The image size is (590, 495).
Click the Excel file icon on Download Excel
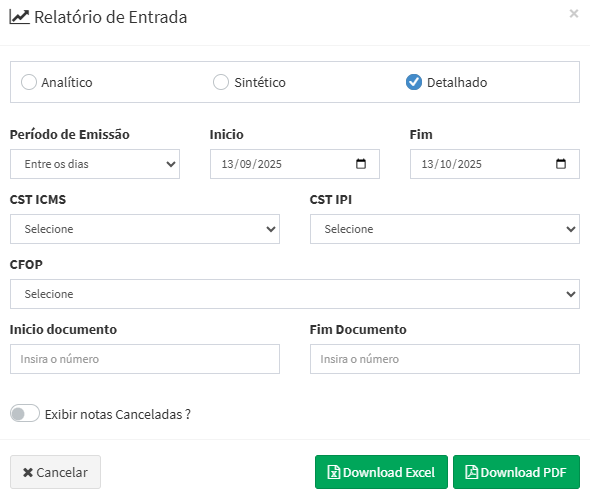point(333,472)
